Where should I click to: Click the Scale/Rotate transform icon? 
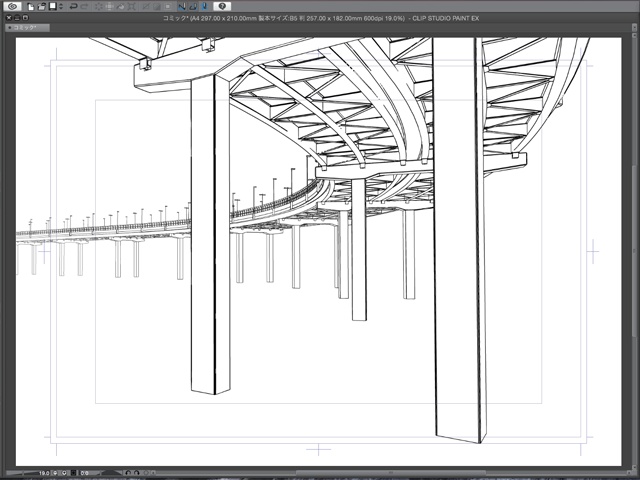click(x=131, y=6)
